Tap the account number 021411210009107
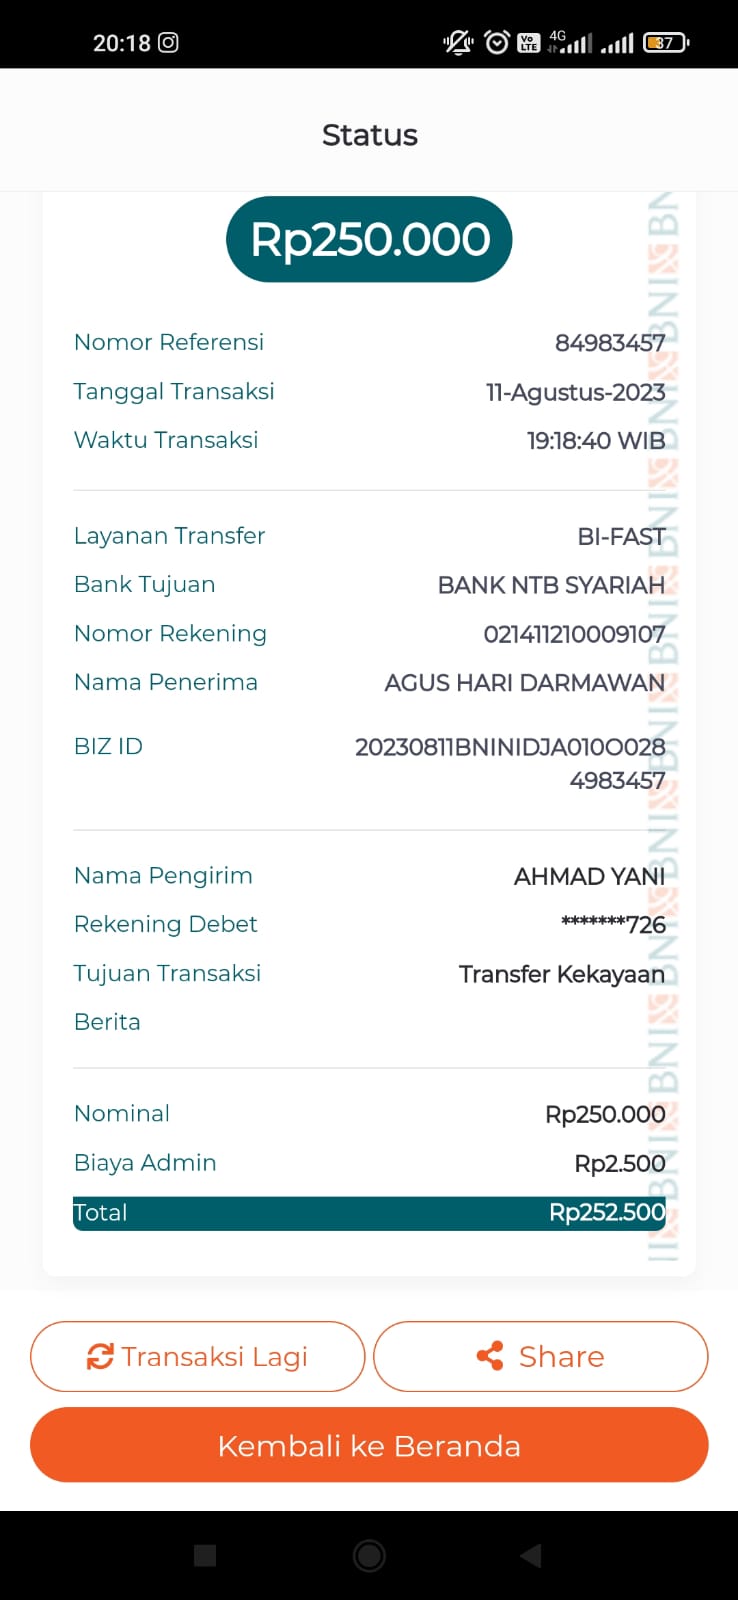The image size is (738, 1600). click(x=574, y=634)
